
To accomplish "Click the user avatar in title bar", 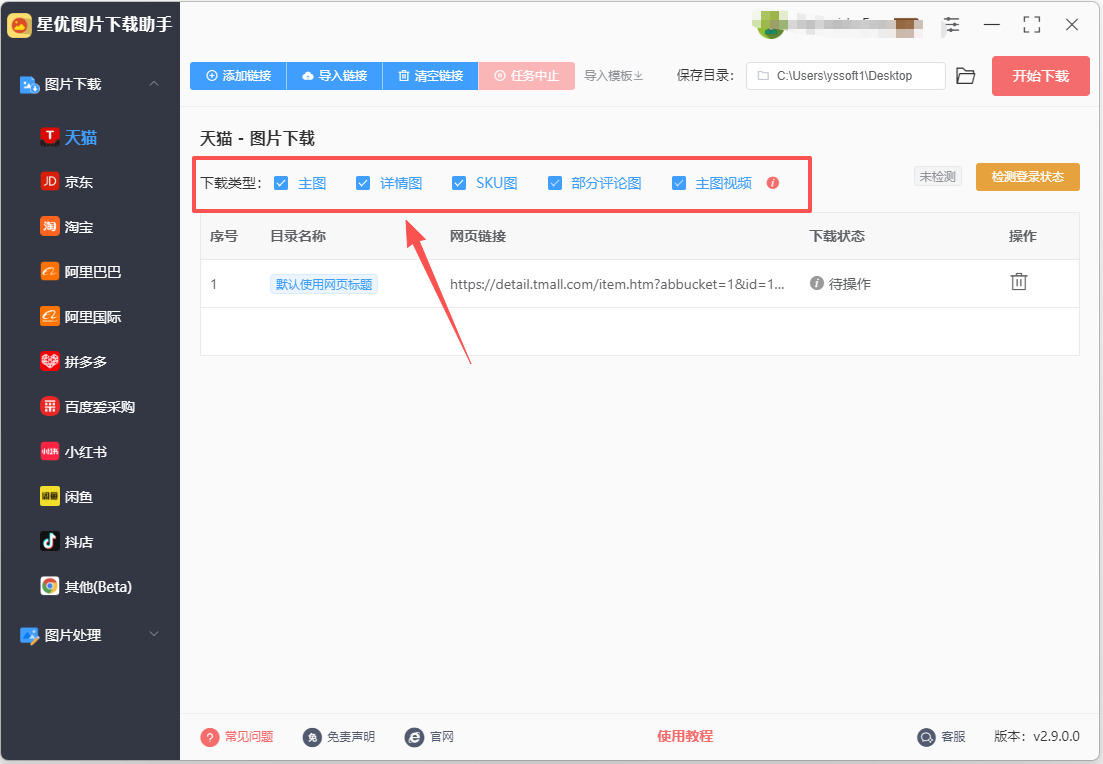I will pos(770,25).
